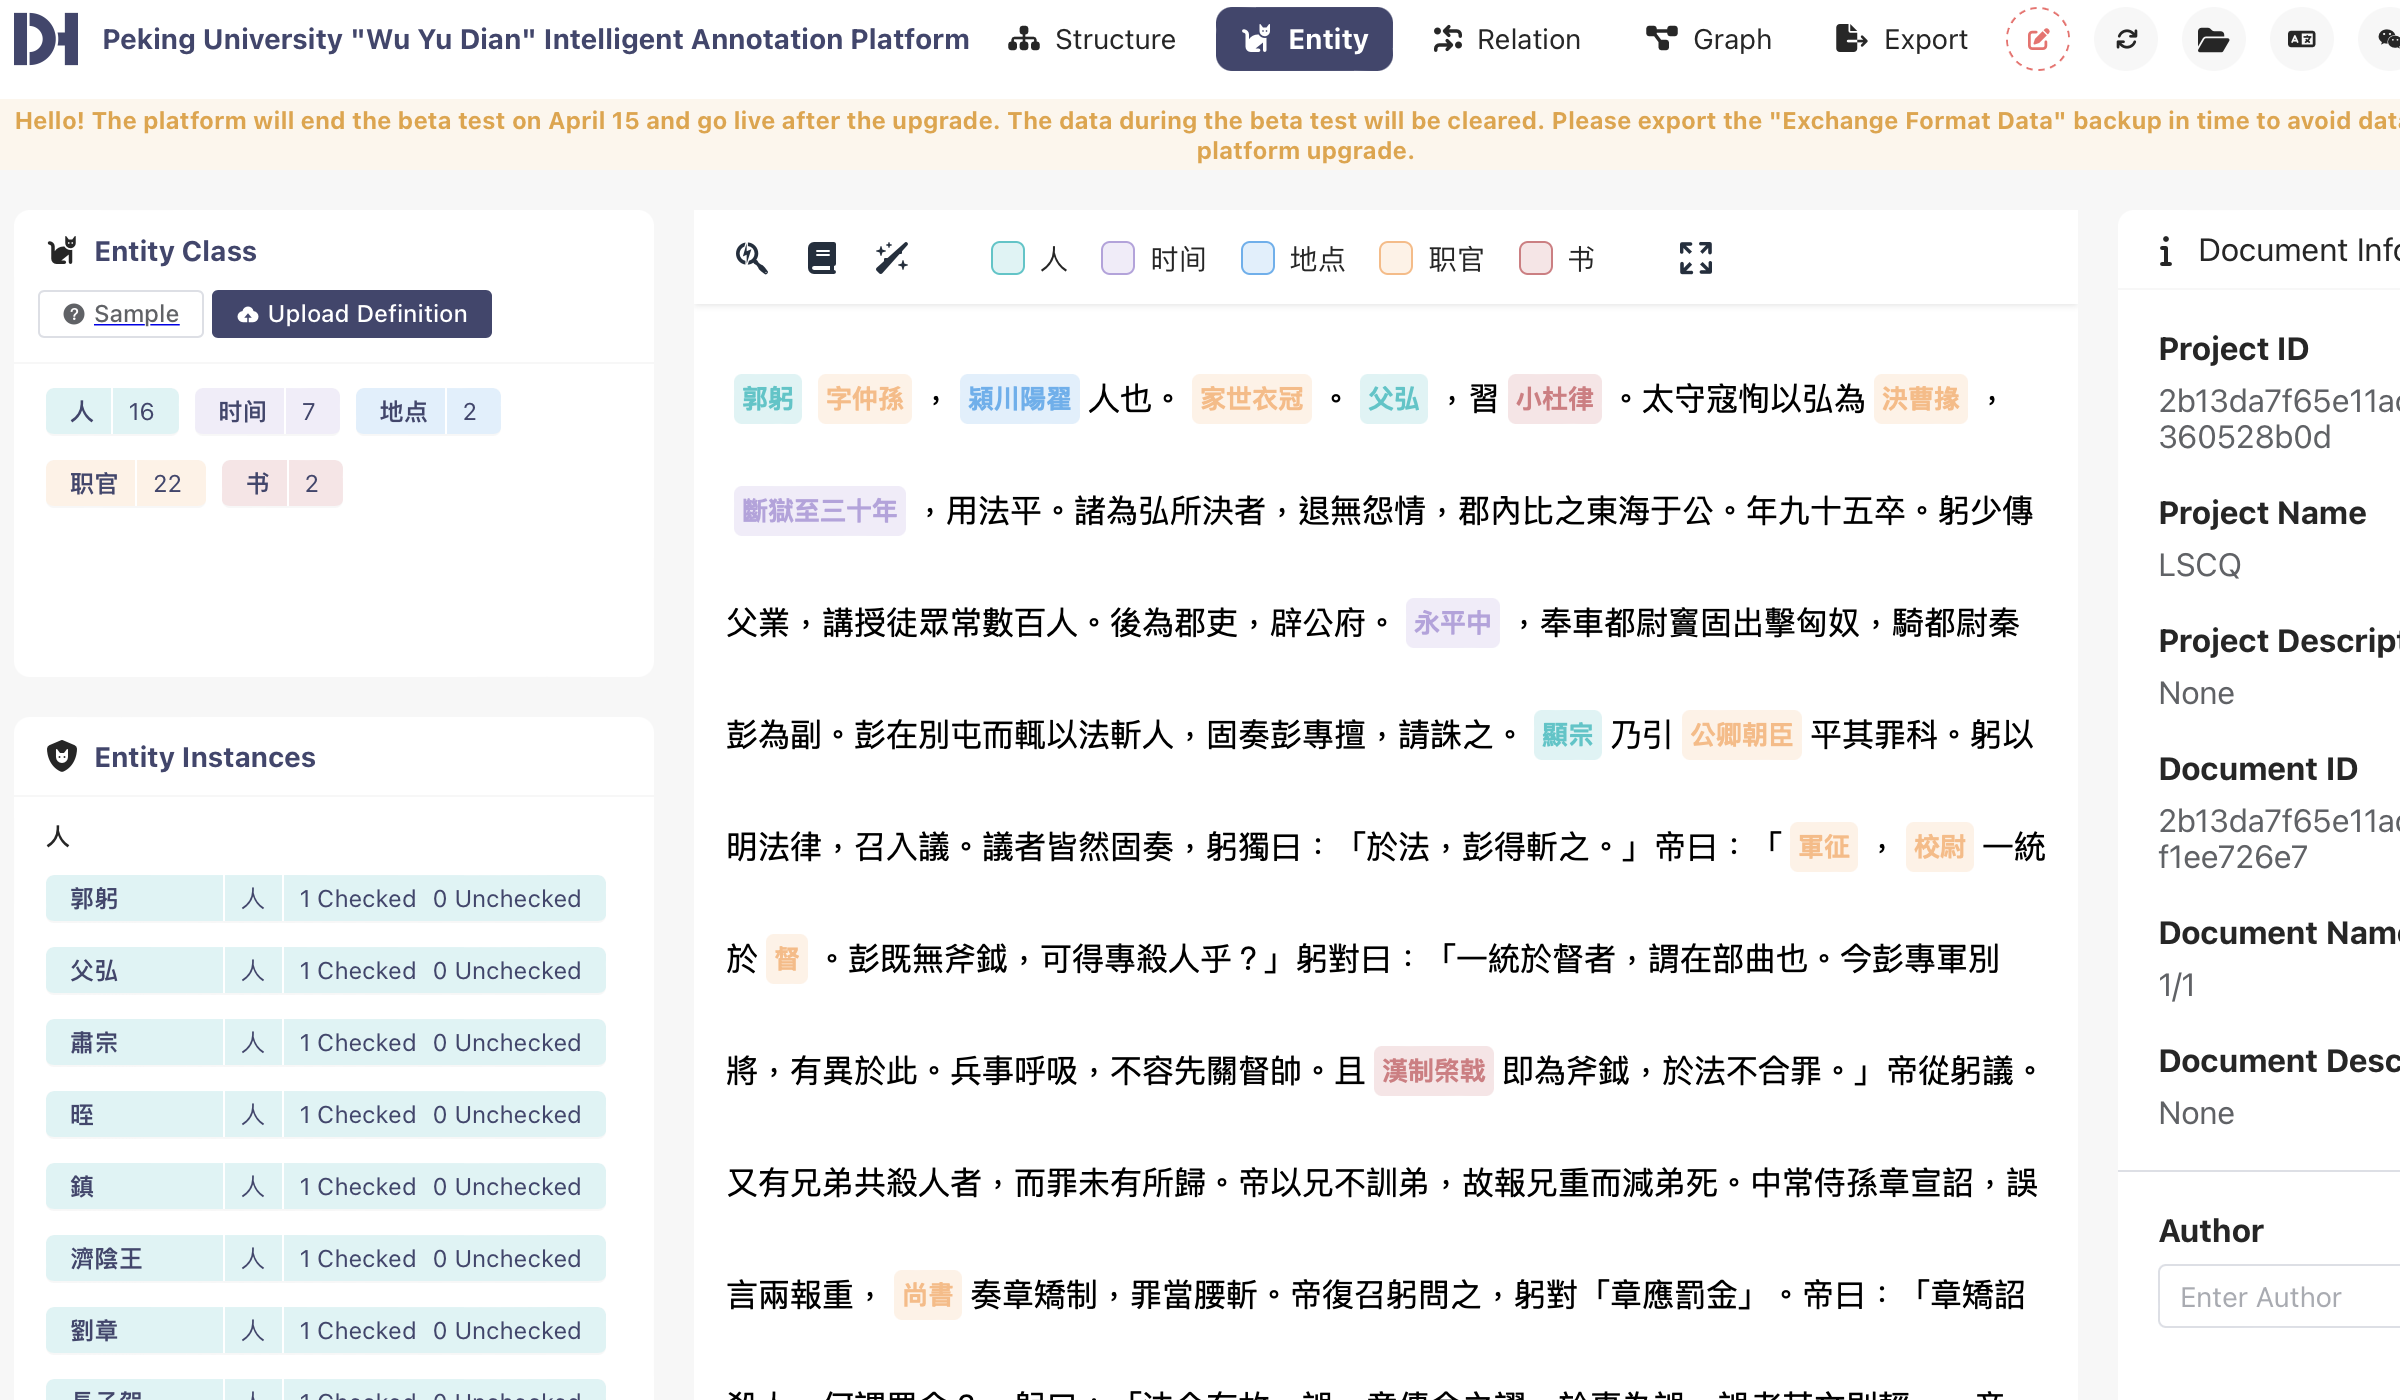Toggle fullscreen expand icon
The height and width of the screenshot is (1400, 2400).
pyautogui.click(x=1696, y=258)
